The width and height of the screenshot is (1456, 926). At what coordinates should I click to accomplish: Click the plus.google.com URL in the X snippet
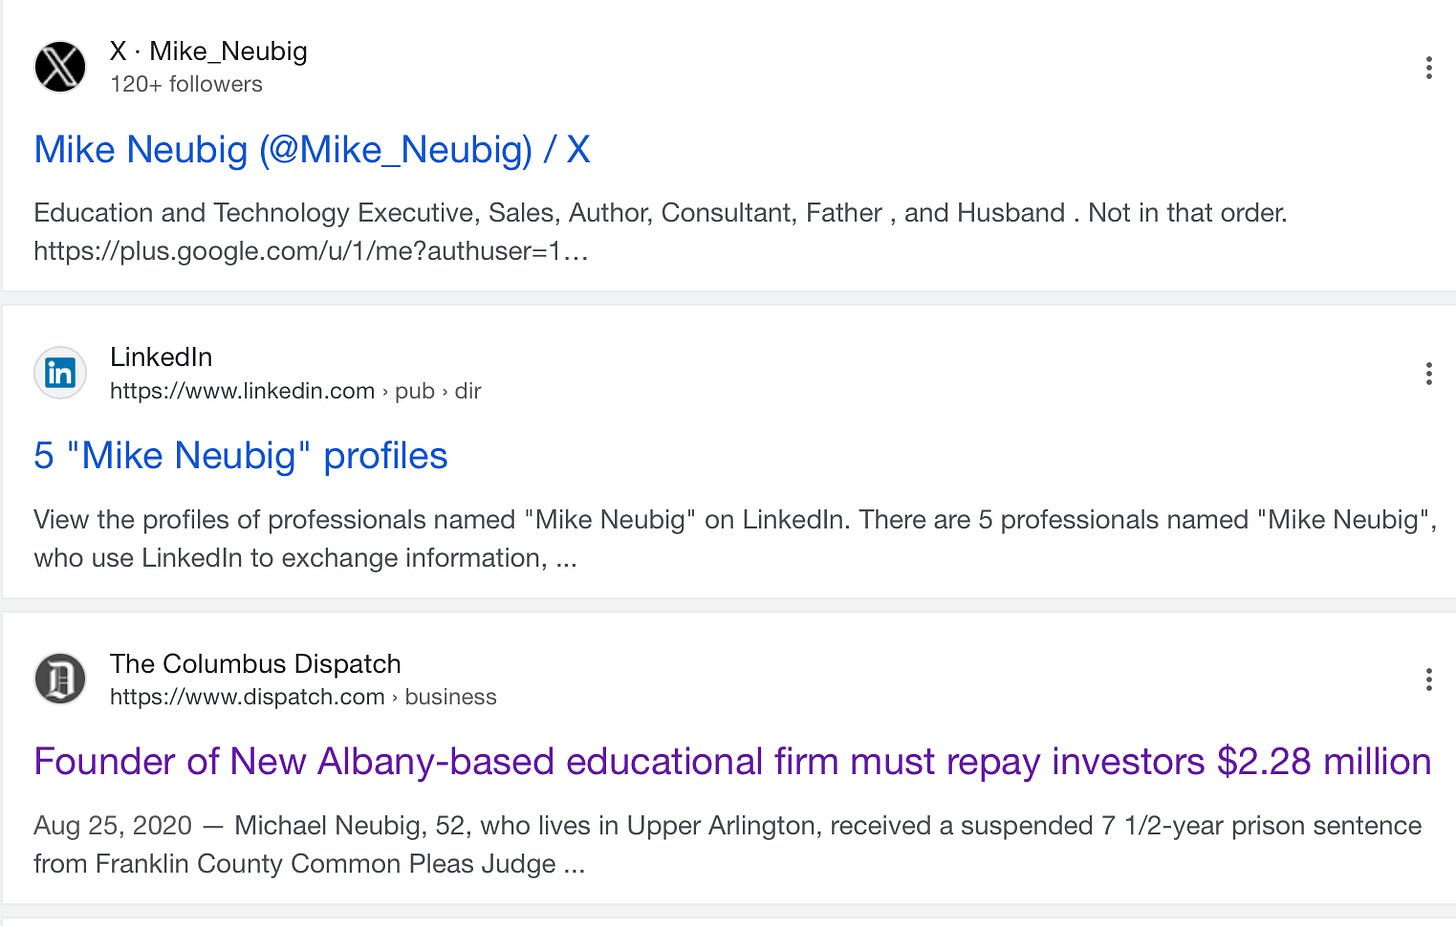pos(311,251)
